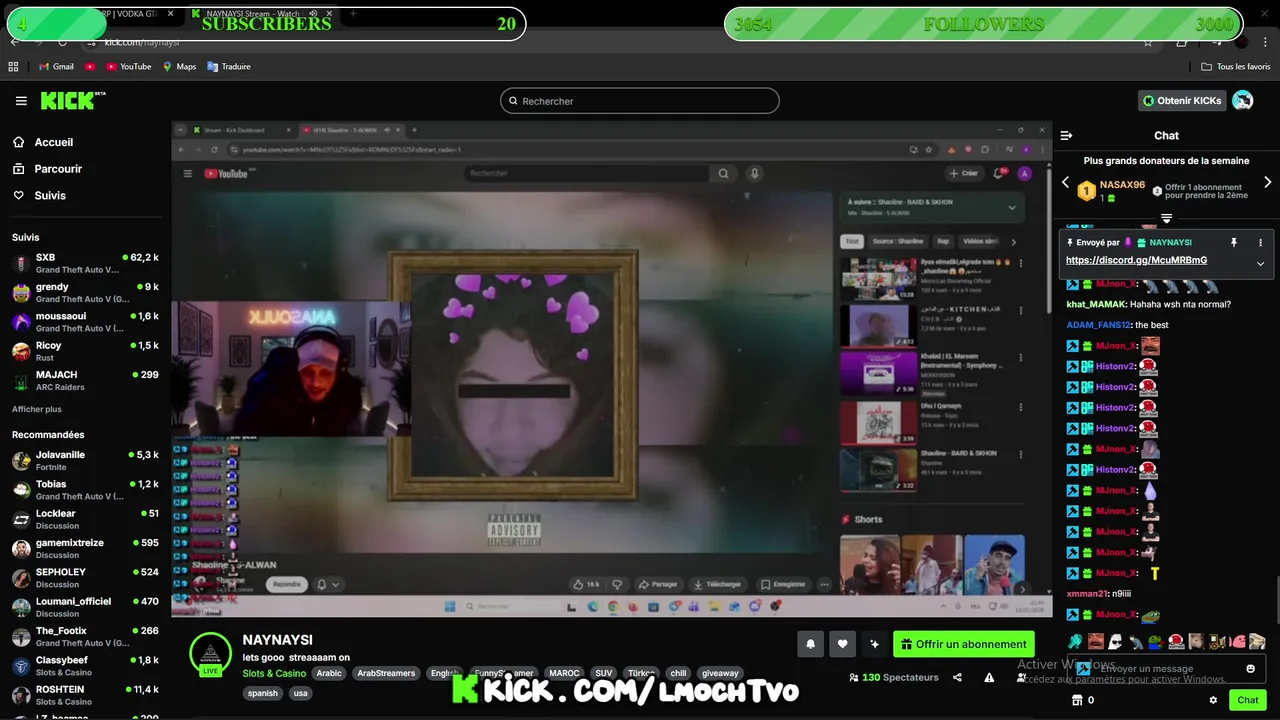The height and width of the screenshot is (720, 1280).
Task: Select the green Pepe emote in quick bar
Action: click(x=1155, y=641)
